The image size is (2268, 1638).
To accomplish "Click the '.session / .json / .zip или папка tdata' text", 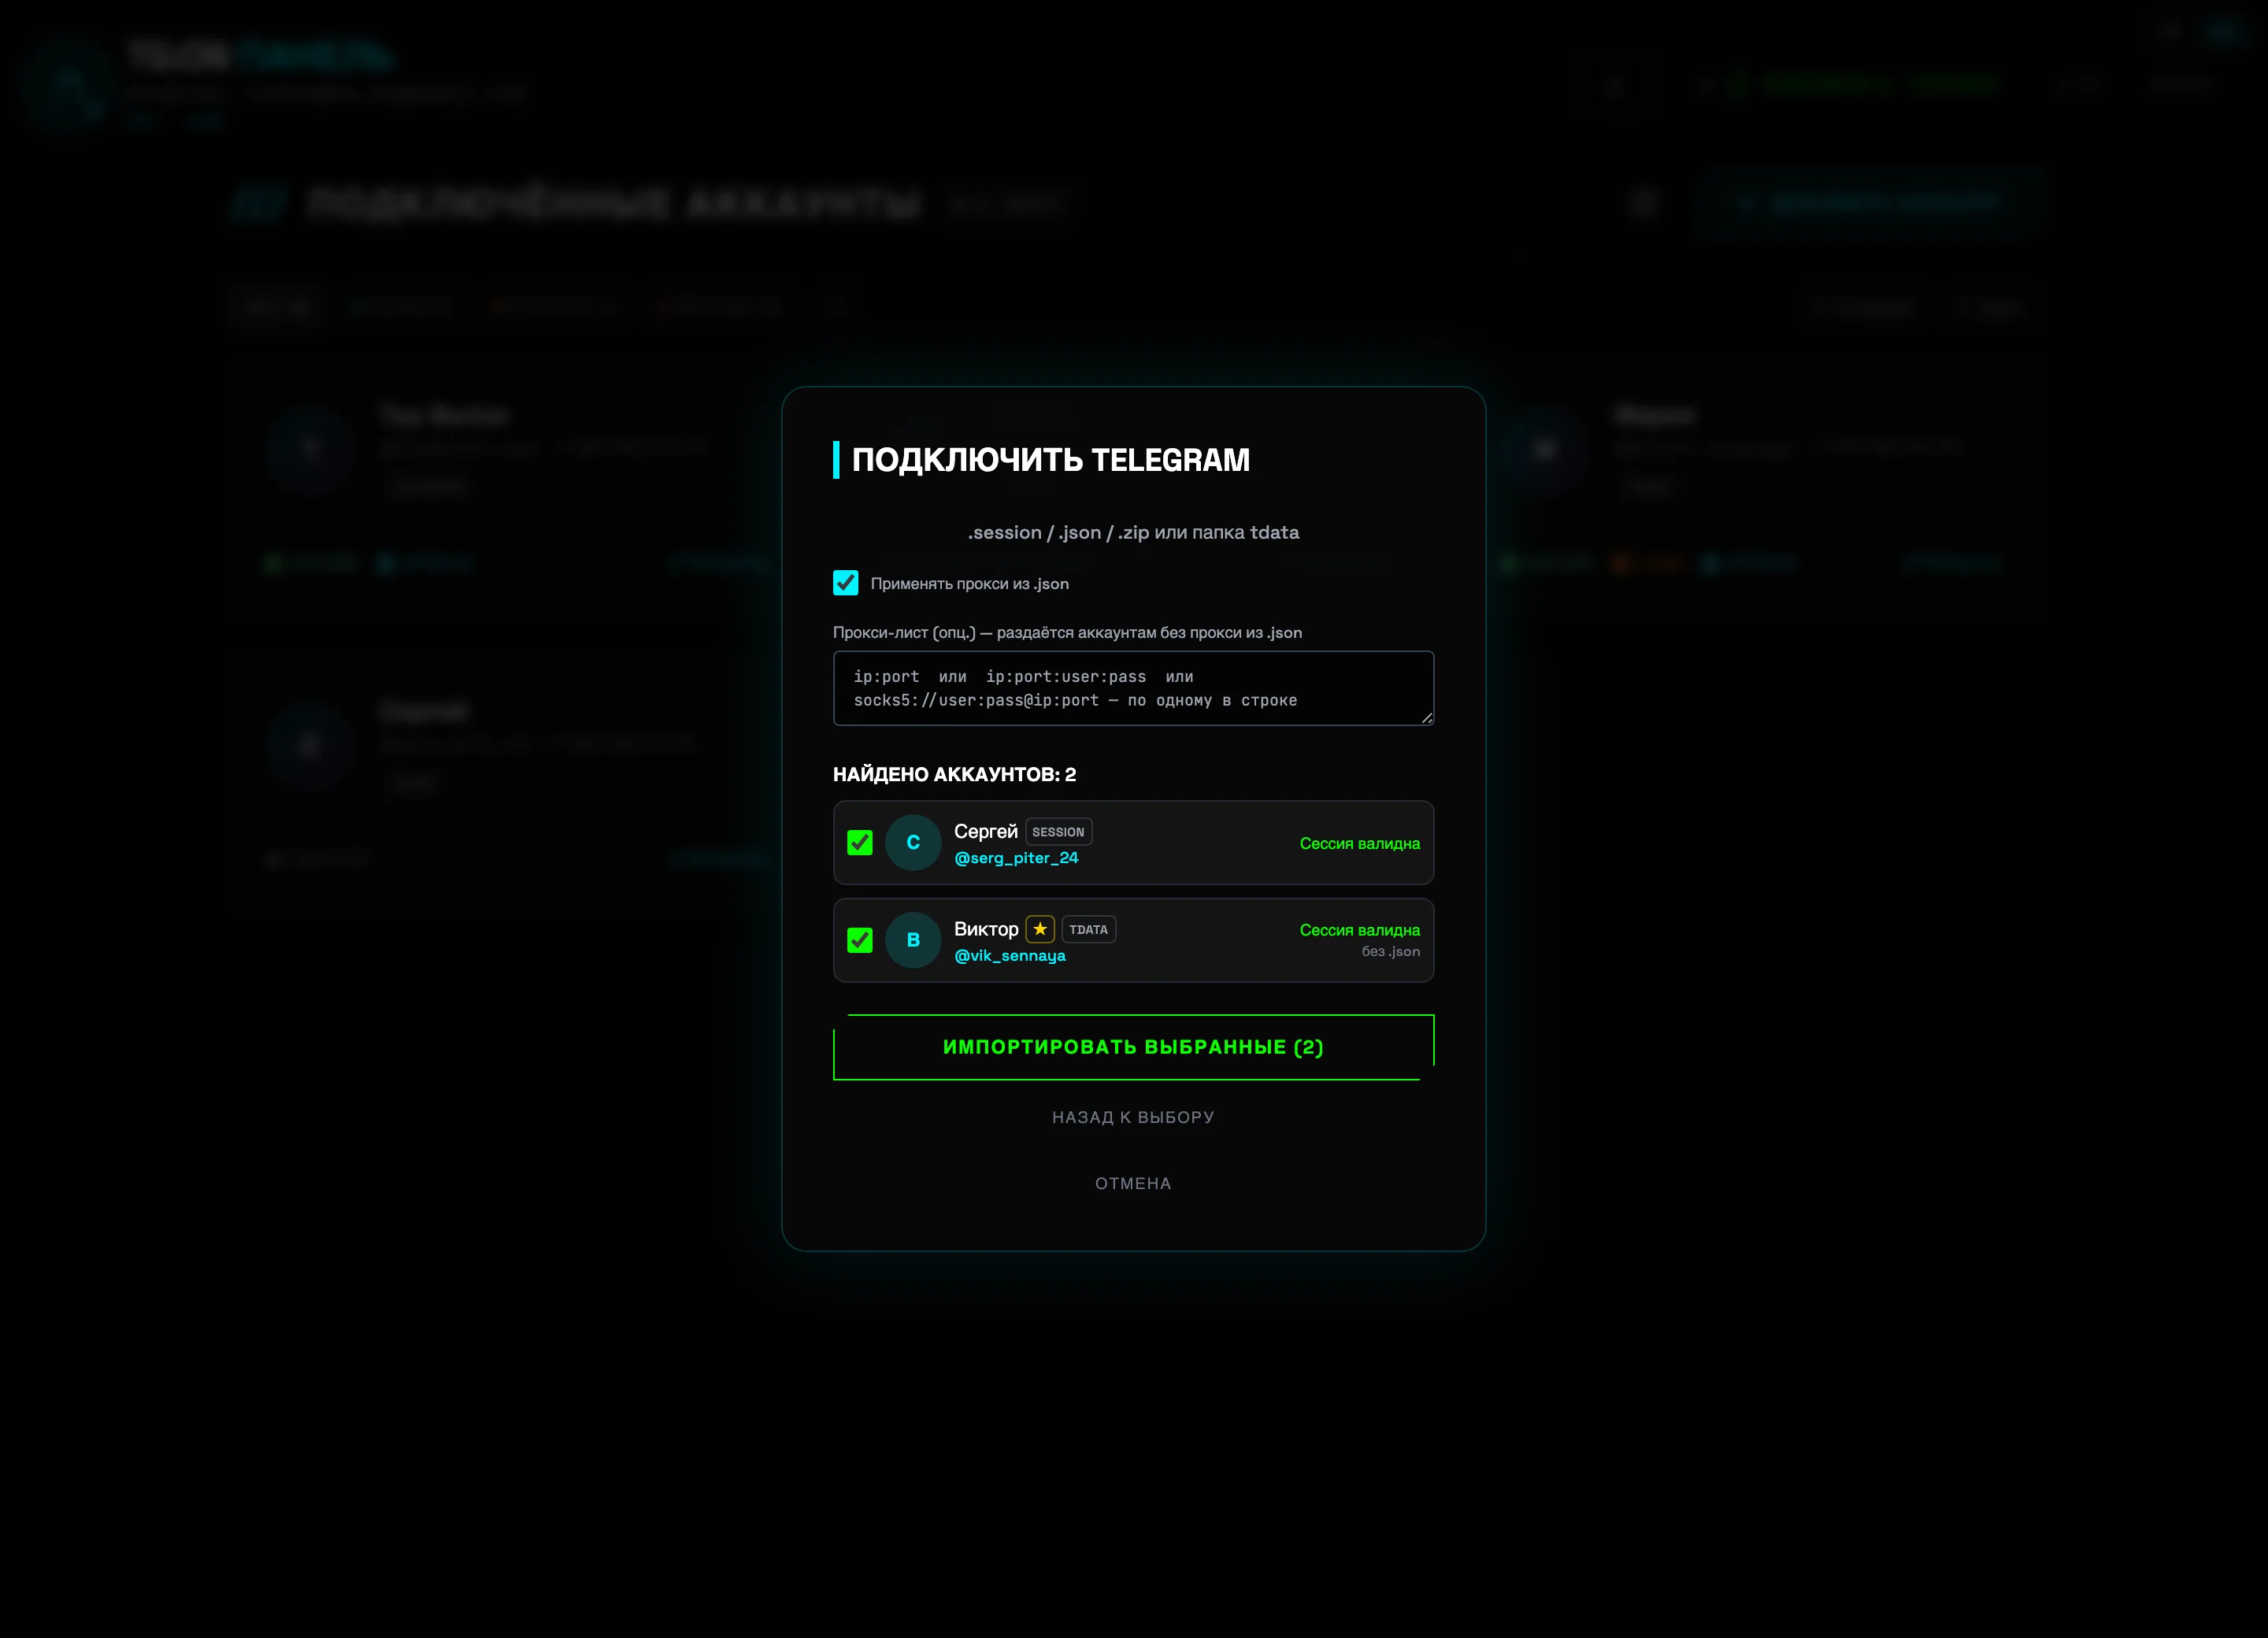I will tap(1133, 532).
